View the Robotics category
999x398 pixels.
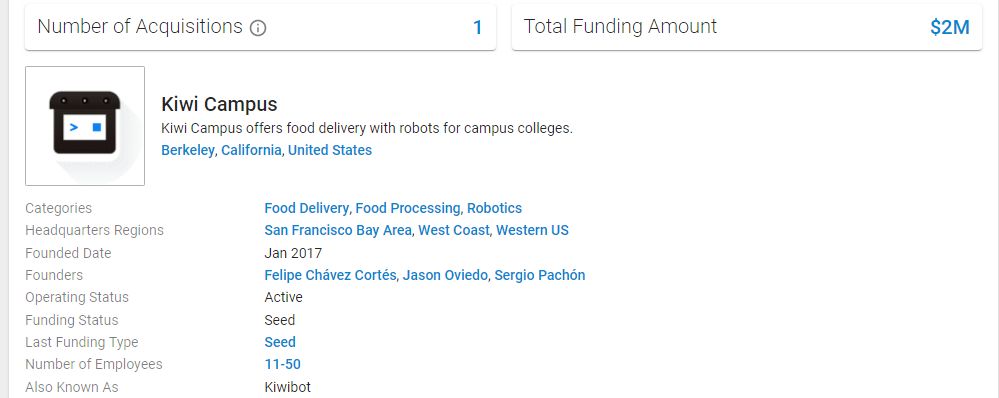point(494,208)
